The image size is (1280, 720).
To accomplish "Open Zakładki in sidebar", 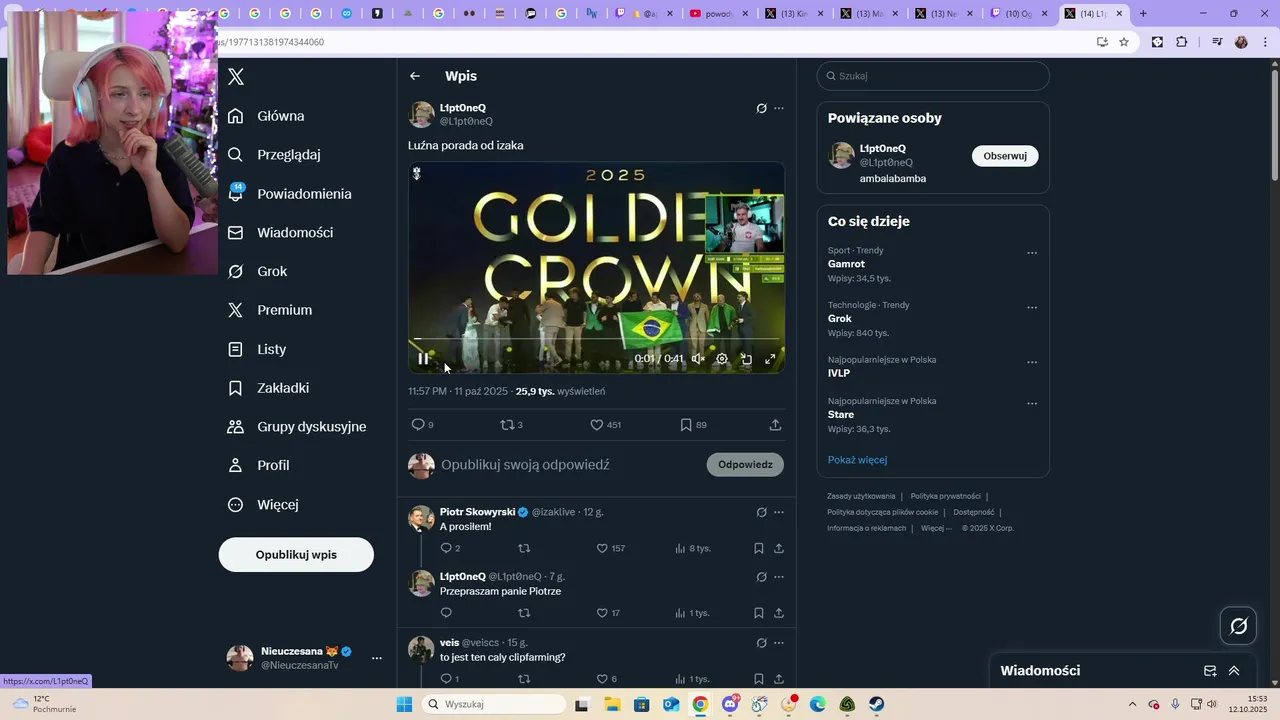I will 269,388.
